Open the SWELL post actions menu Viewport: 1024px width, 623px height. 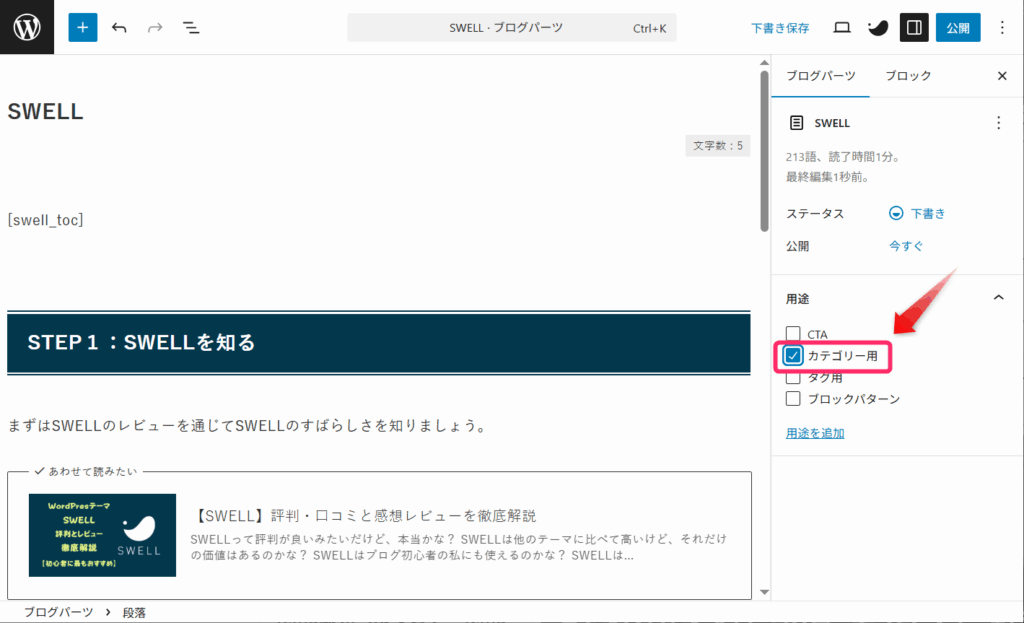pyautogui.click(x=998, y=123)
